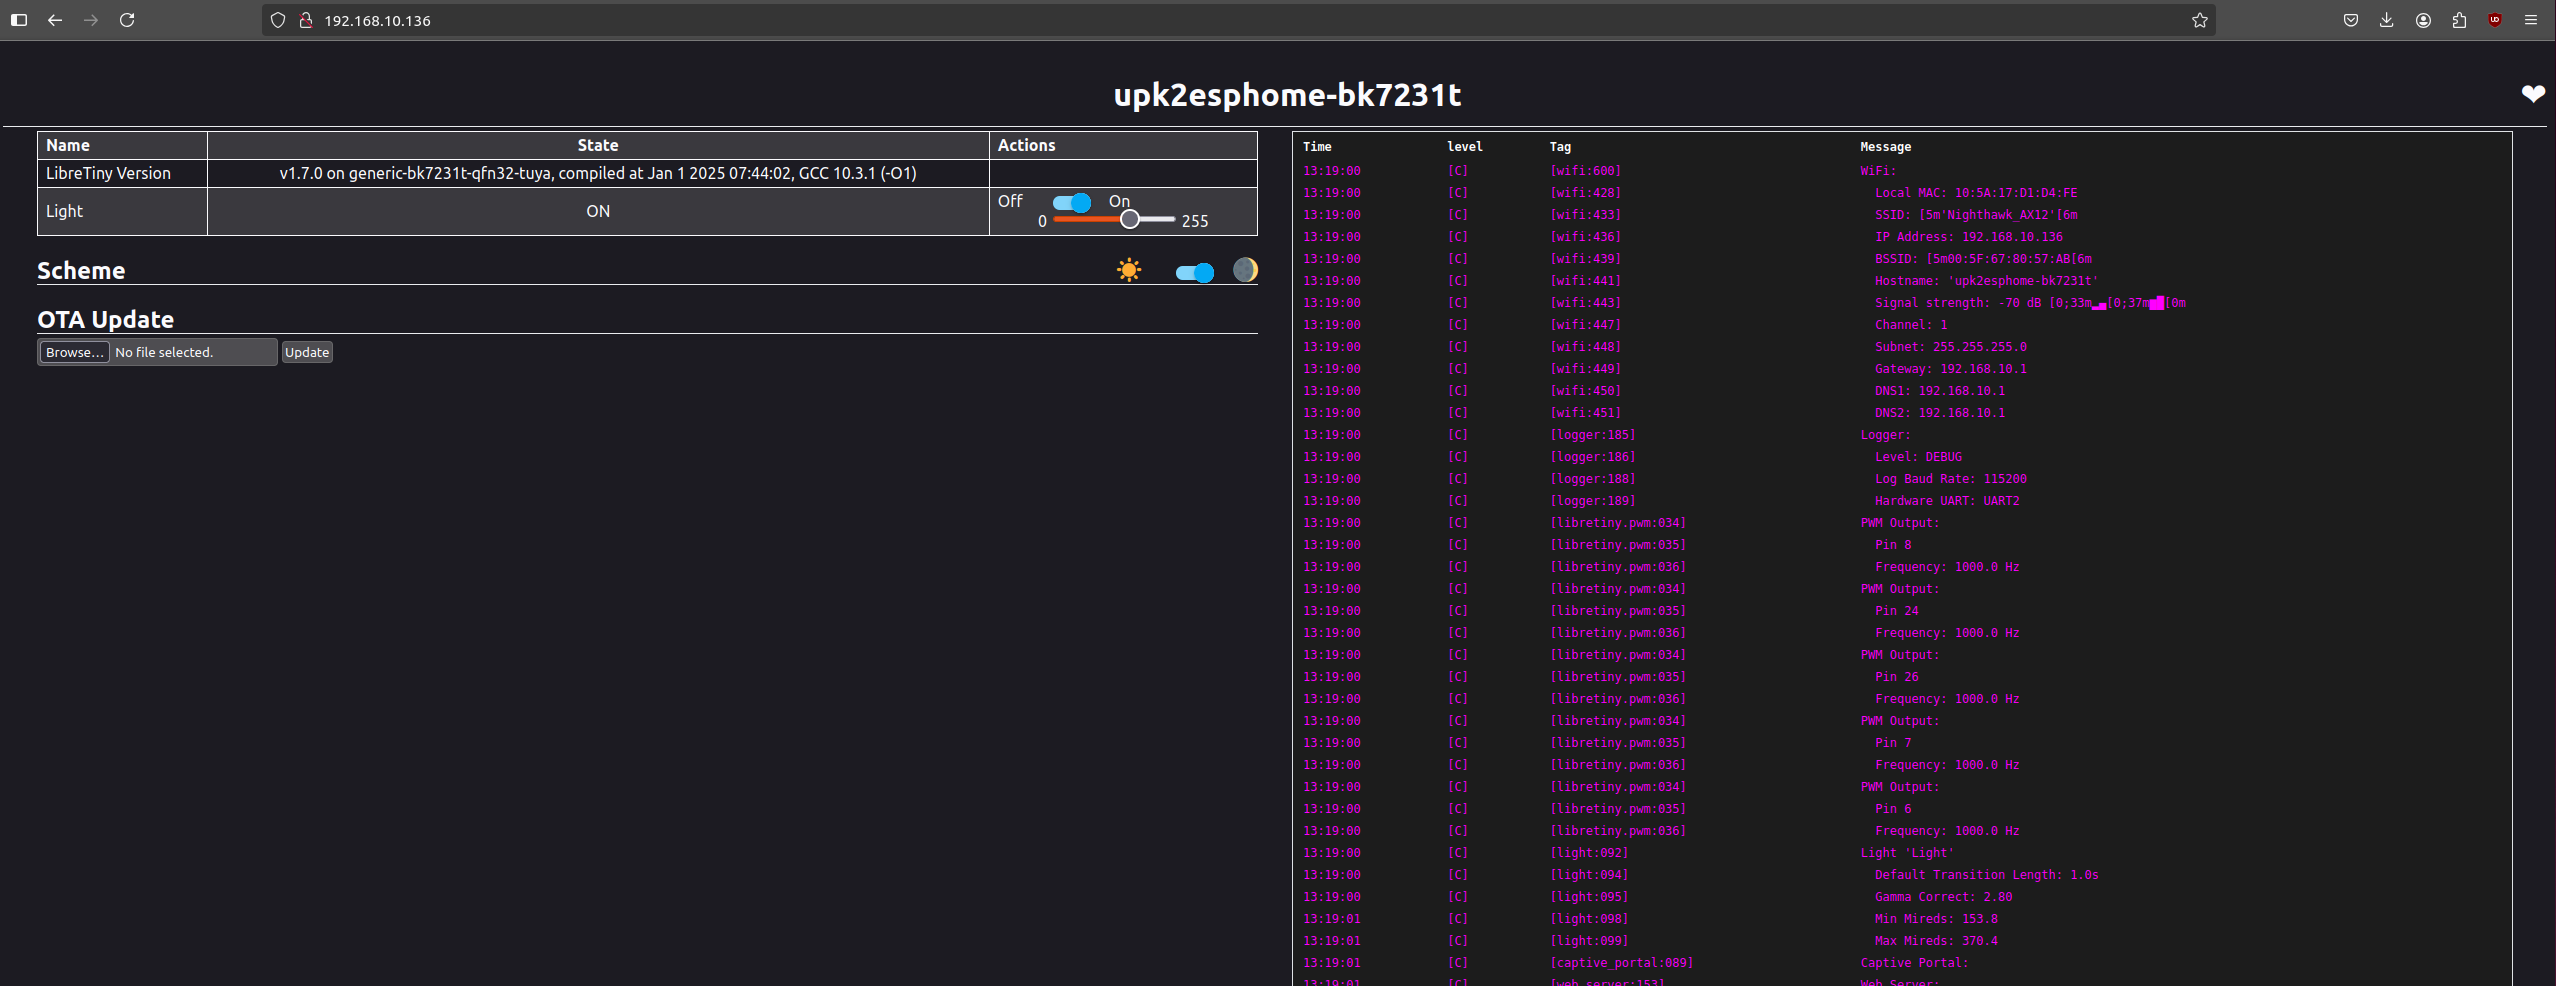
Task: Open the browser extensions puzzle icon
Action: tap(2457, 20)
